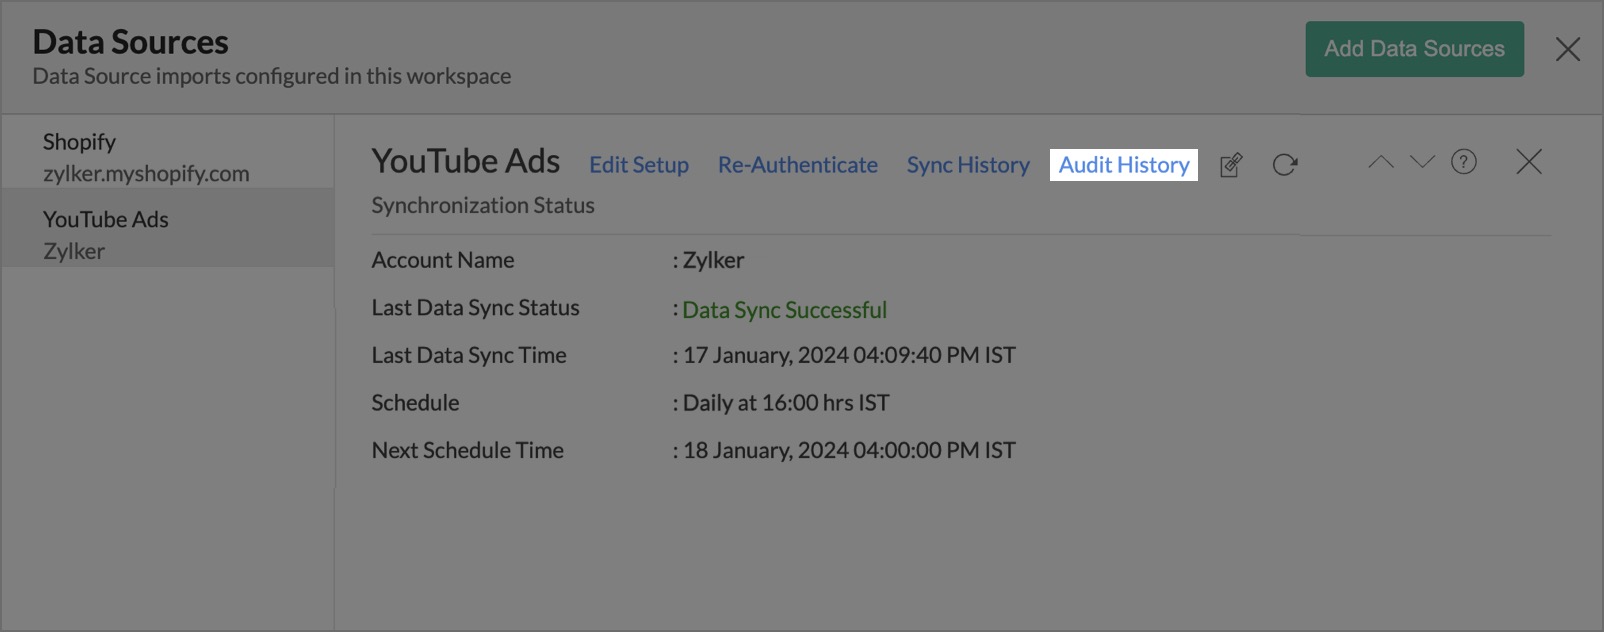1604x632 pixels.
Task: Click the Synchronization Status label
Action: 483,205
